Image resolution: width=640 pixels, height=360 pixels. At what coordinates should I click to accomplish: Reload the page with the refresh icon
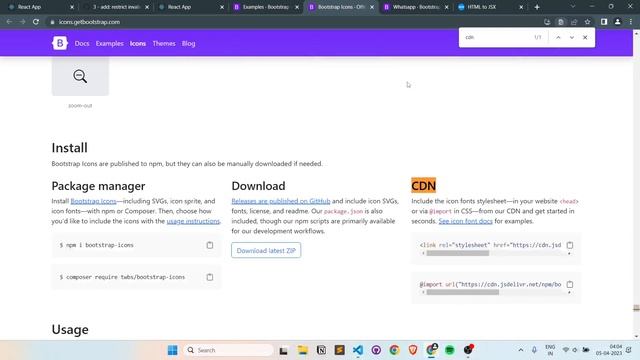pyautogui.click(x=36, y=22)
